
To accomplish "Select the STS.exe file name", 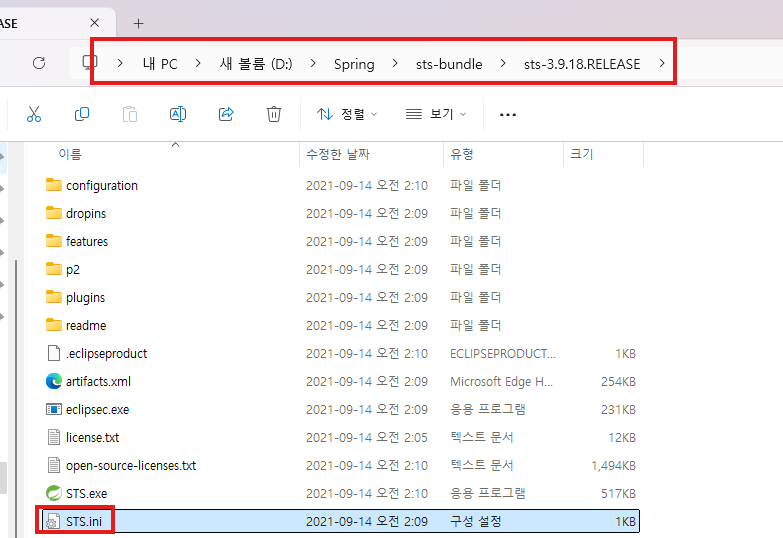I will [86, 494].
